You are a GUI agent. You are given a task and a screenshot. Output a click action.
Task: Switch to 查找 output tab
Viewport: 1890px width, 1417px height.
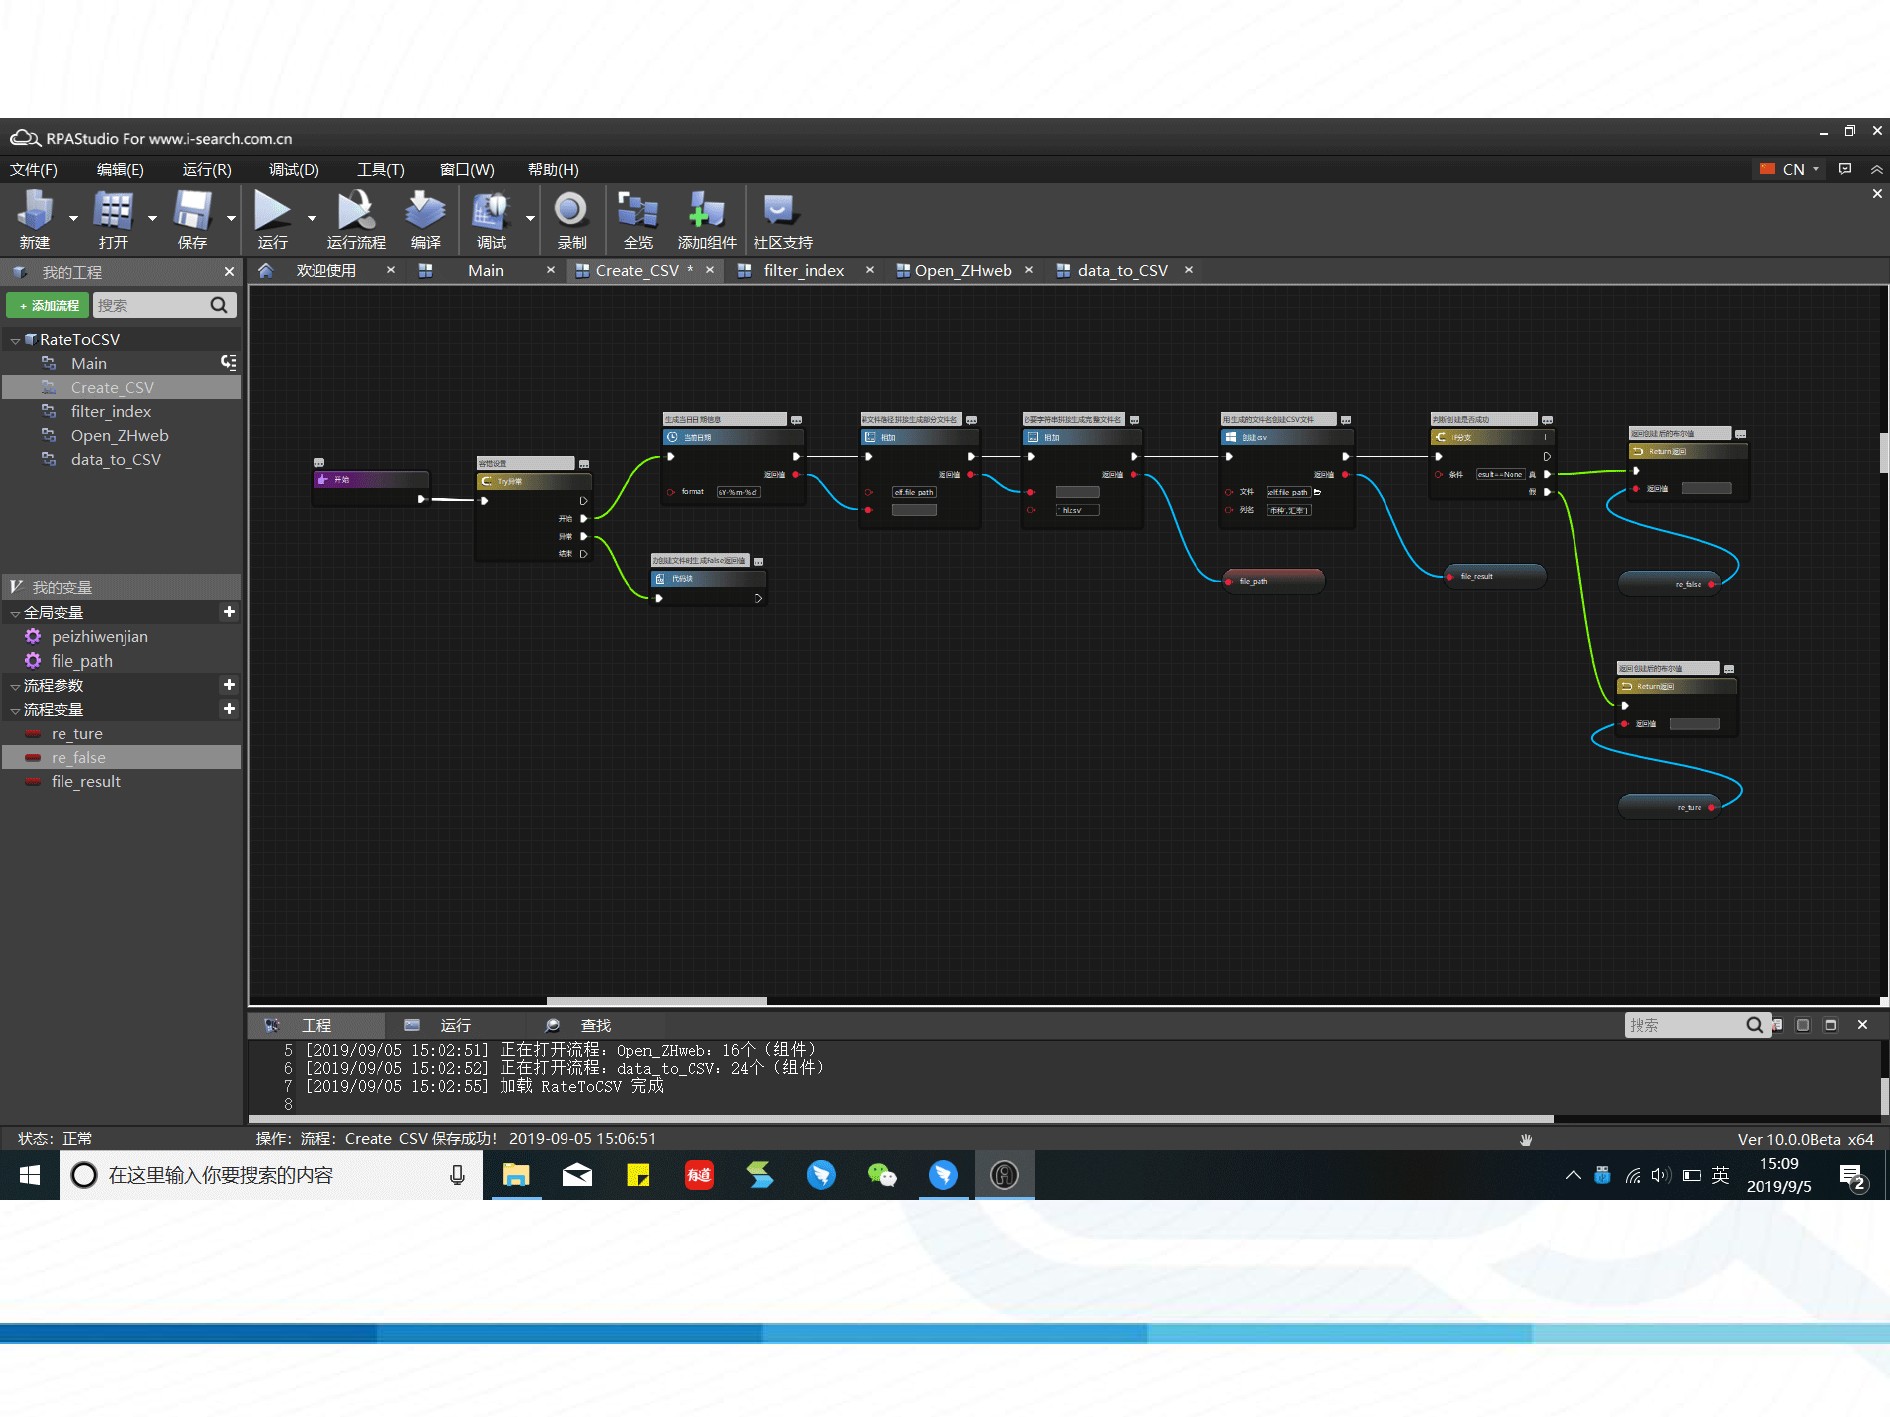pos(595,1025)
